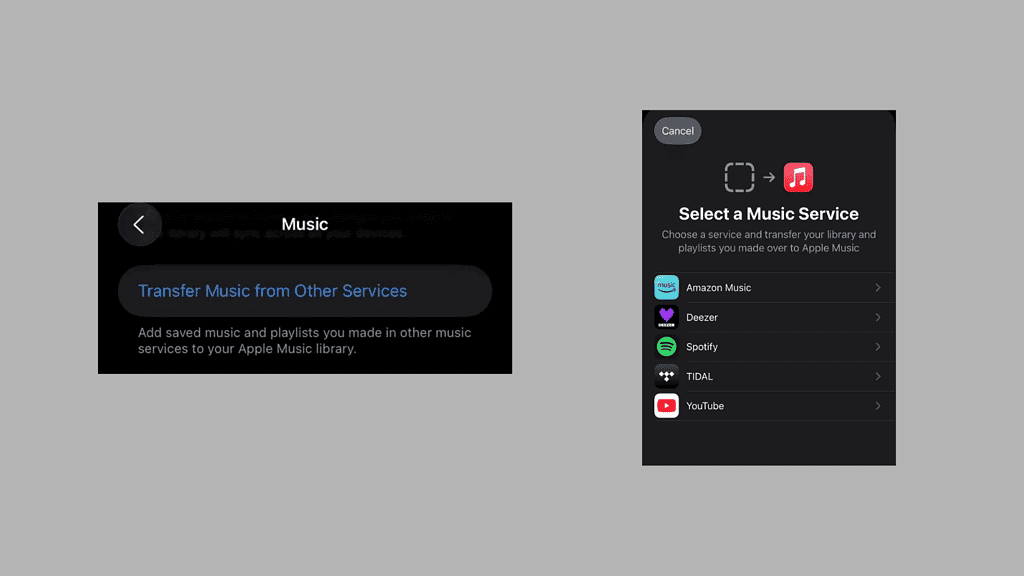Expand Amazon Music row chevron

point(878,287)
